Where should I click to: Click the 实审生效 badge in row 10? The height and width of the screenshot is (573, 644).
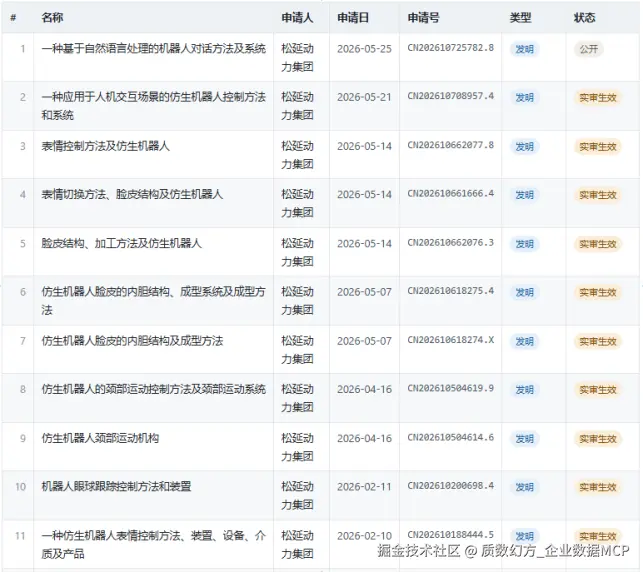(598, 487)
